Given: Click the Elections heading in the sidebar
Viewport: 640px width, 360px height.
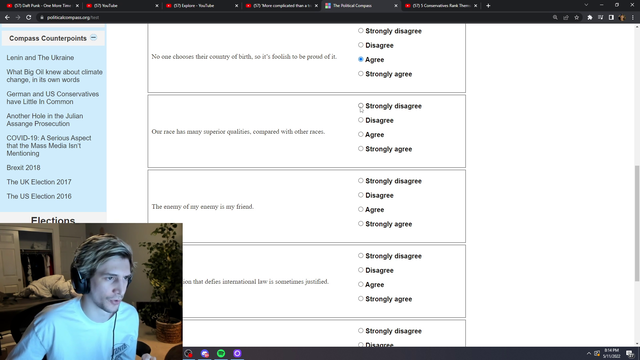Looking at the screenshot, I should point(53,220).
